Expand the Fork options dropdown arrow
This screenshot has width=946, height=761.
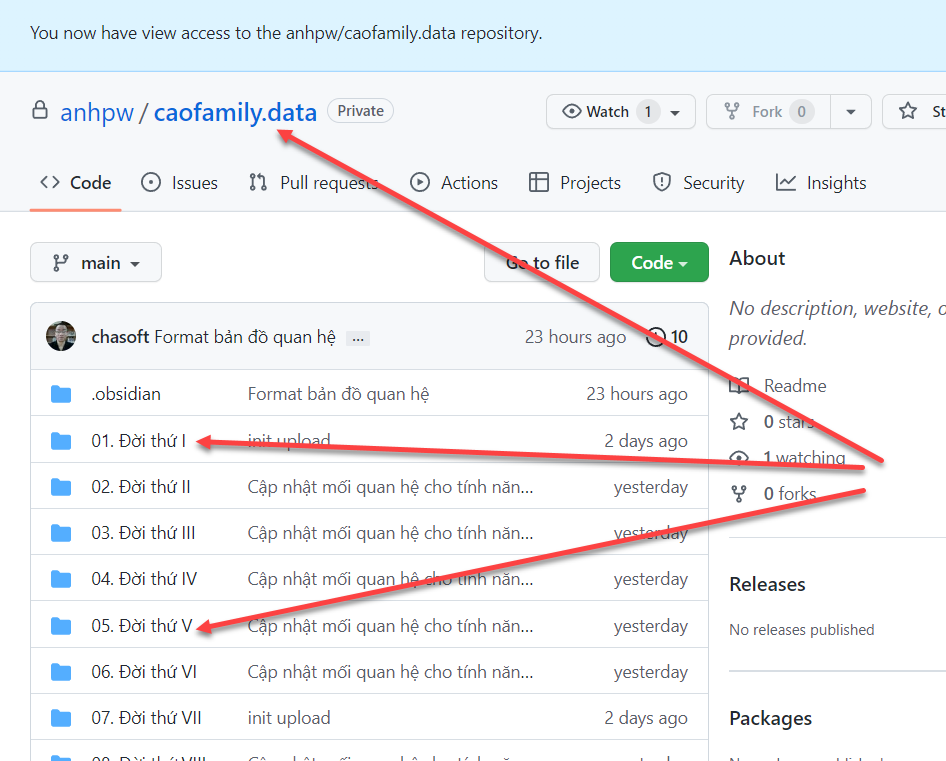point(851,112)
